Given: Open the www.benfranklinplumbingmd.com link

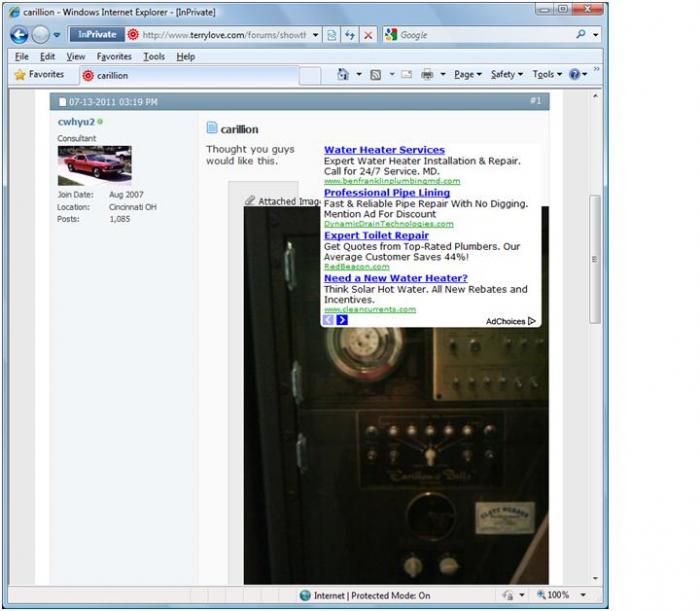Looking at the screenshot, I should click(x=392, y=181).
